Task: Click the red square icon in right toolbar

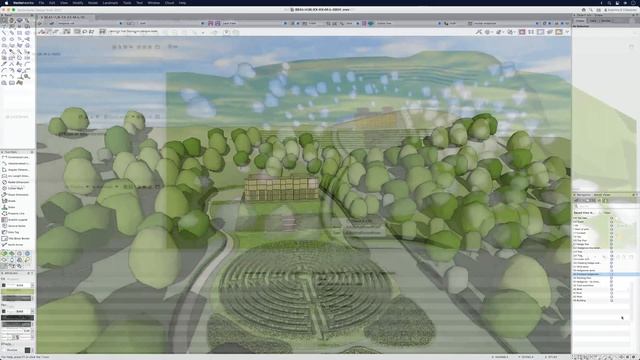Action: [522, 32]
